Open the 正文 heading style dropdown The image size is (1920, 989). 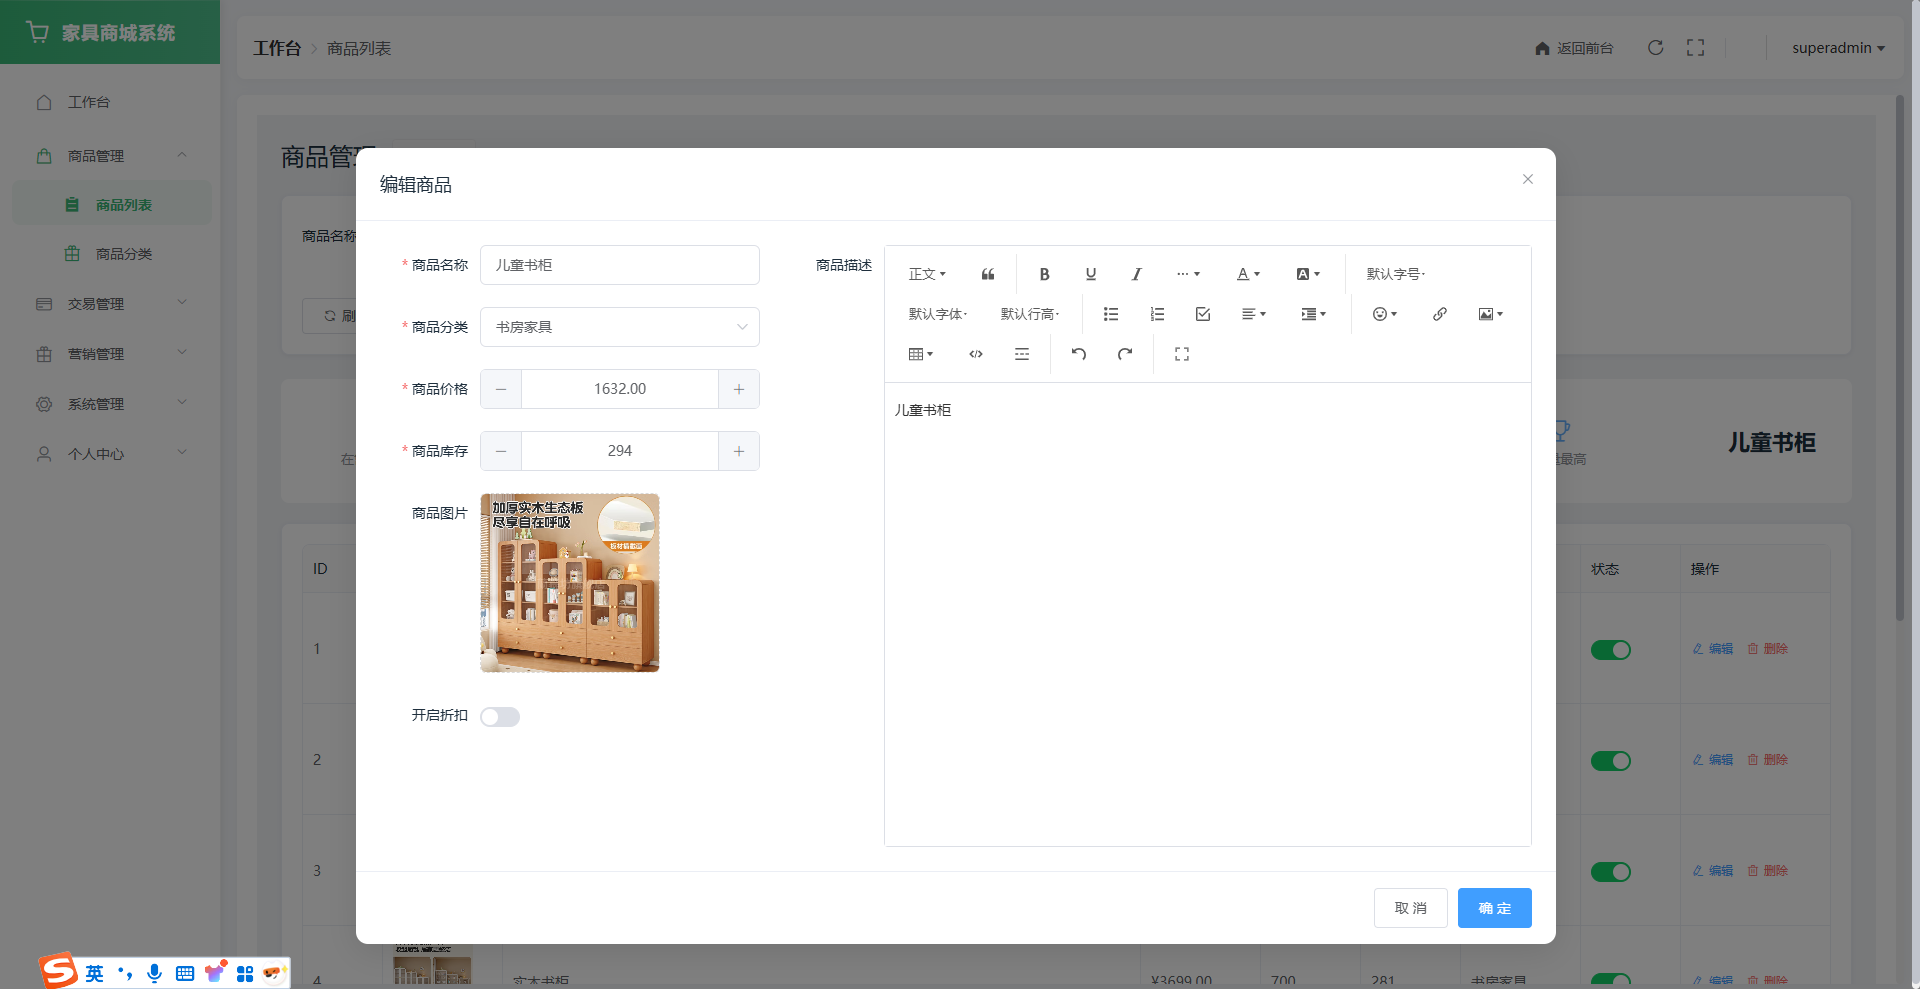(x=926, y=274)
